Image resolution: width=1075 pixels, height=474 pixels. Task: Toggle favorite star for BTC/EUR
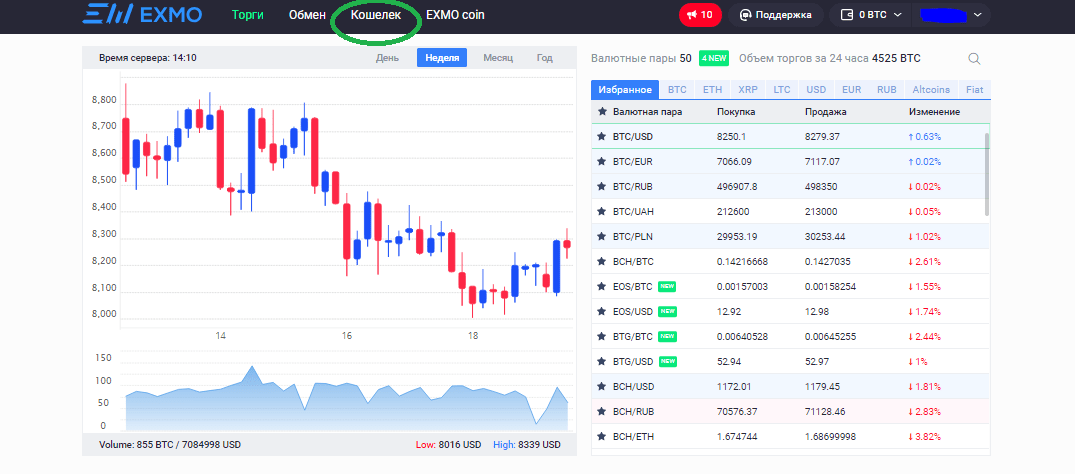pos(601,161)
